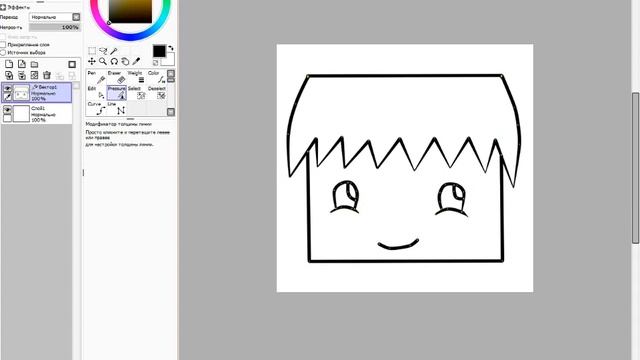The width and height of the screenshot is (640, 360).
Task: Choose the line Color tool
Action: pos(156,77)
